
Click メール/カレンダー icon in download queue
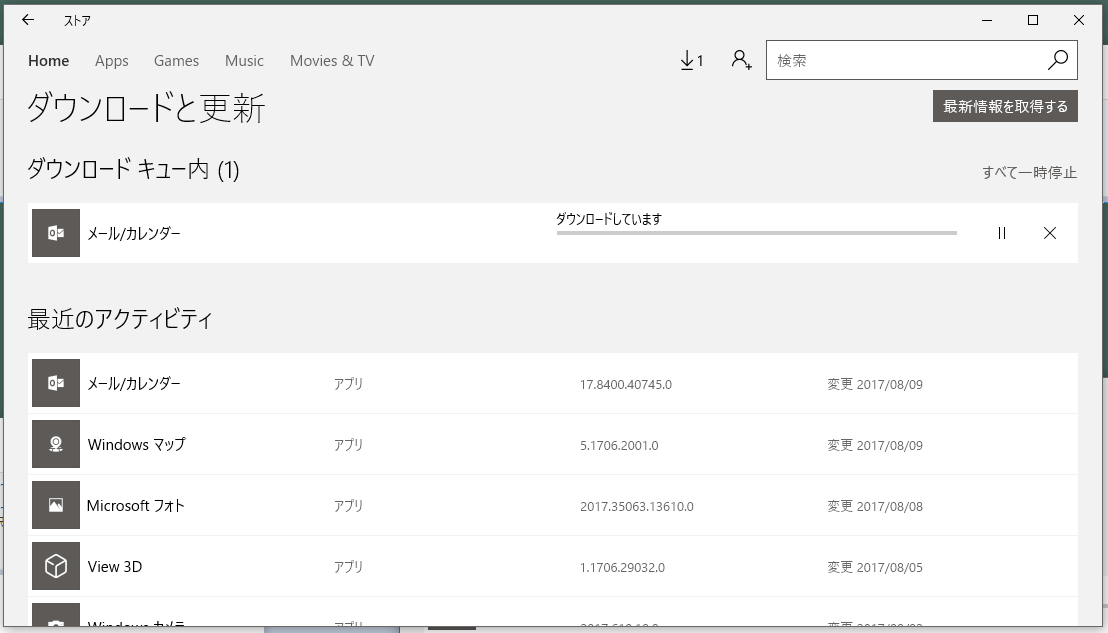pyautogui.click(x=56, y=233)
